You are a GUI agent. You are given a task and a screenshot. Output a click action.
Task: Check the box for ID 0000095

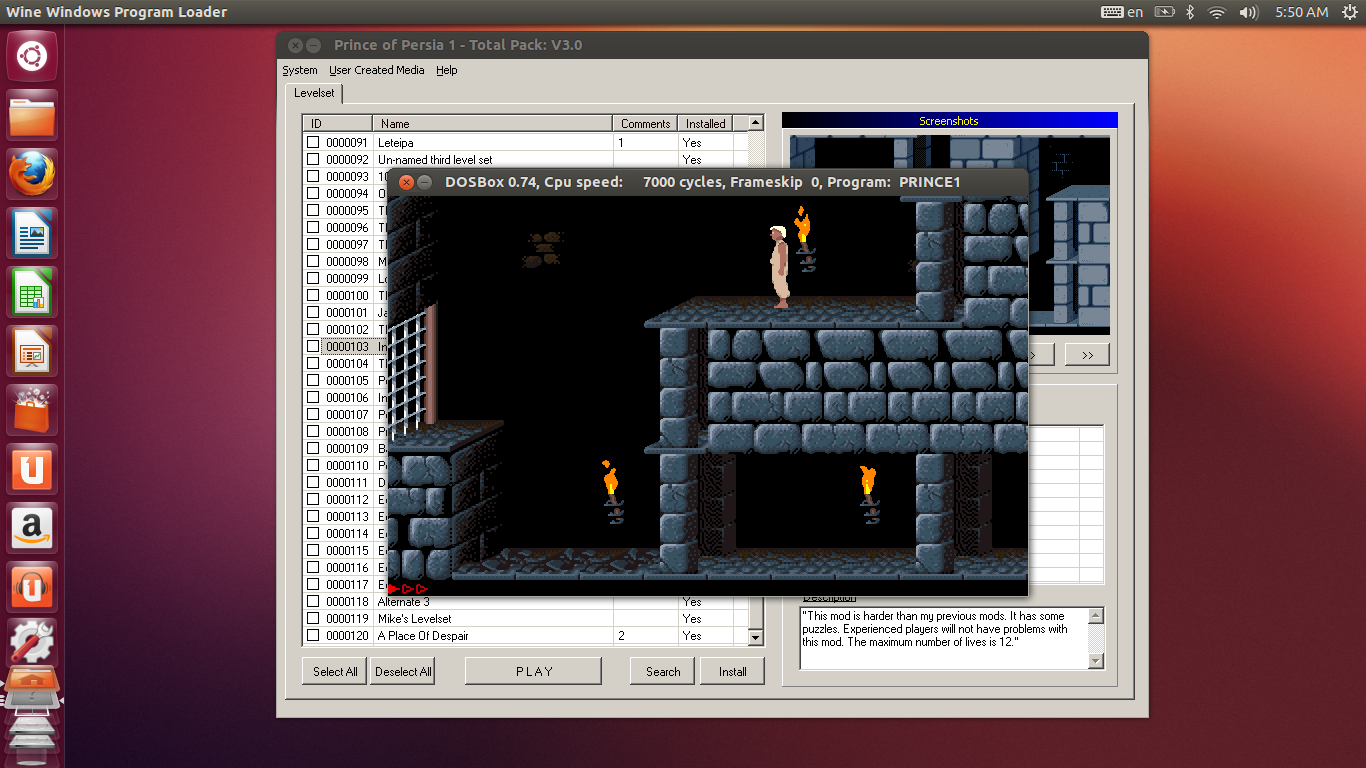(313, 210)
